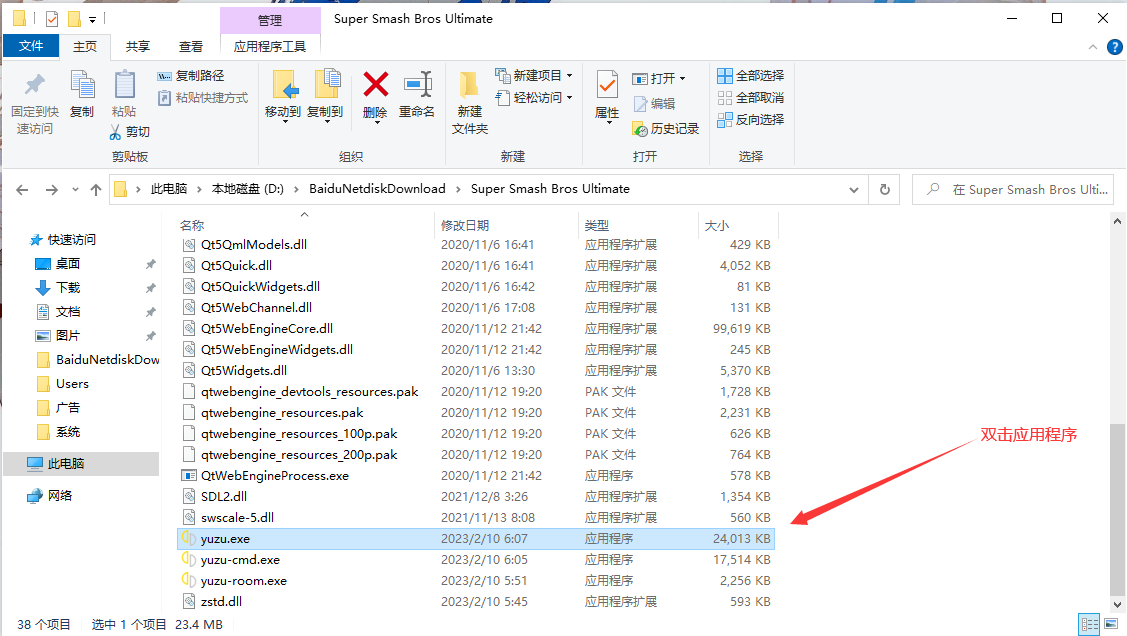Open the Quick Access Toolbar customize dropdown
This screenshot has height=636, width=1127.
coord(93,19)
